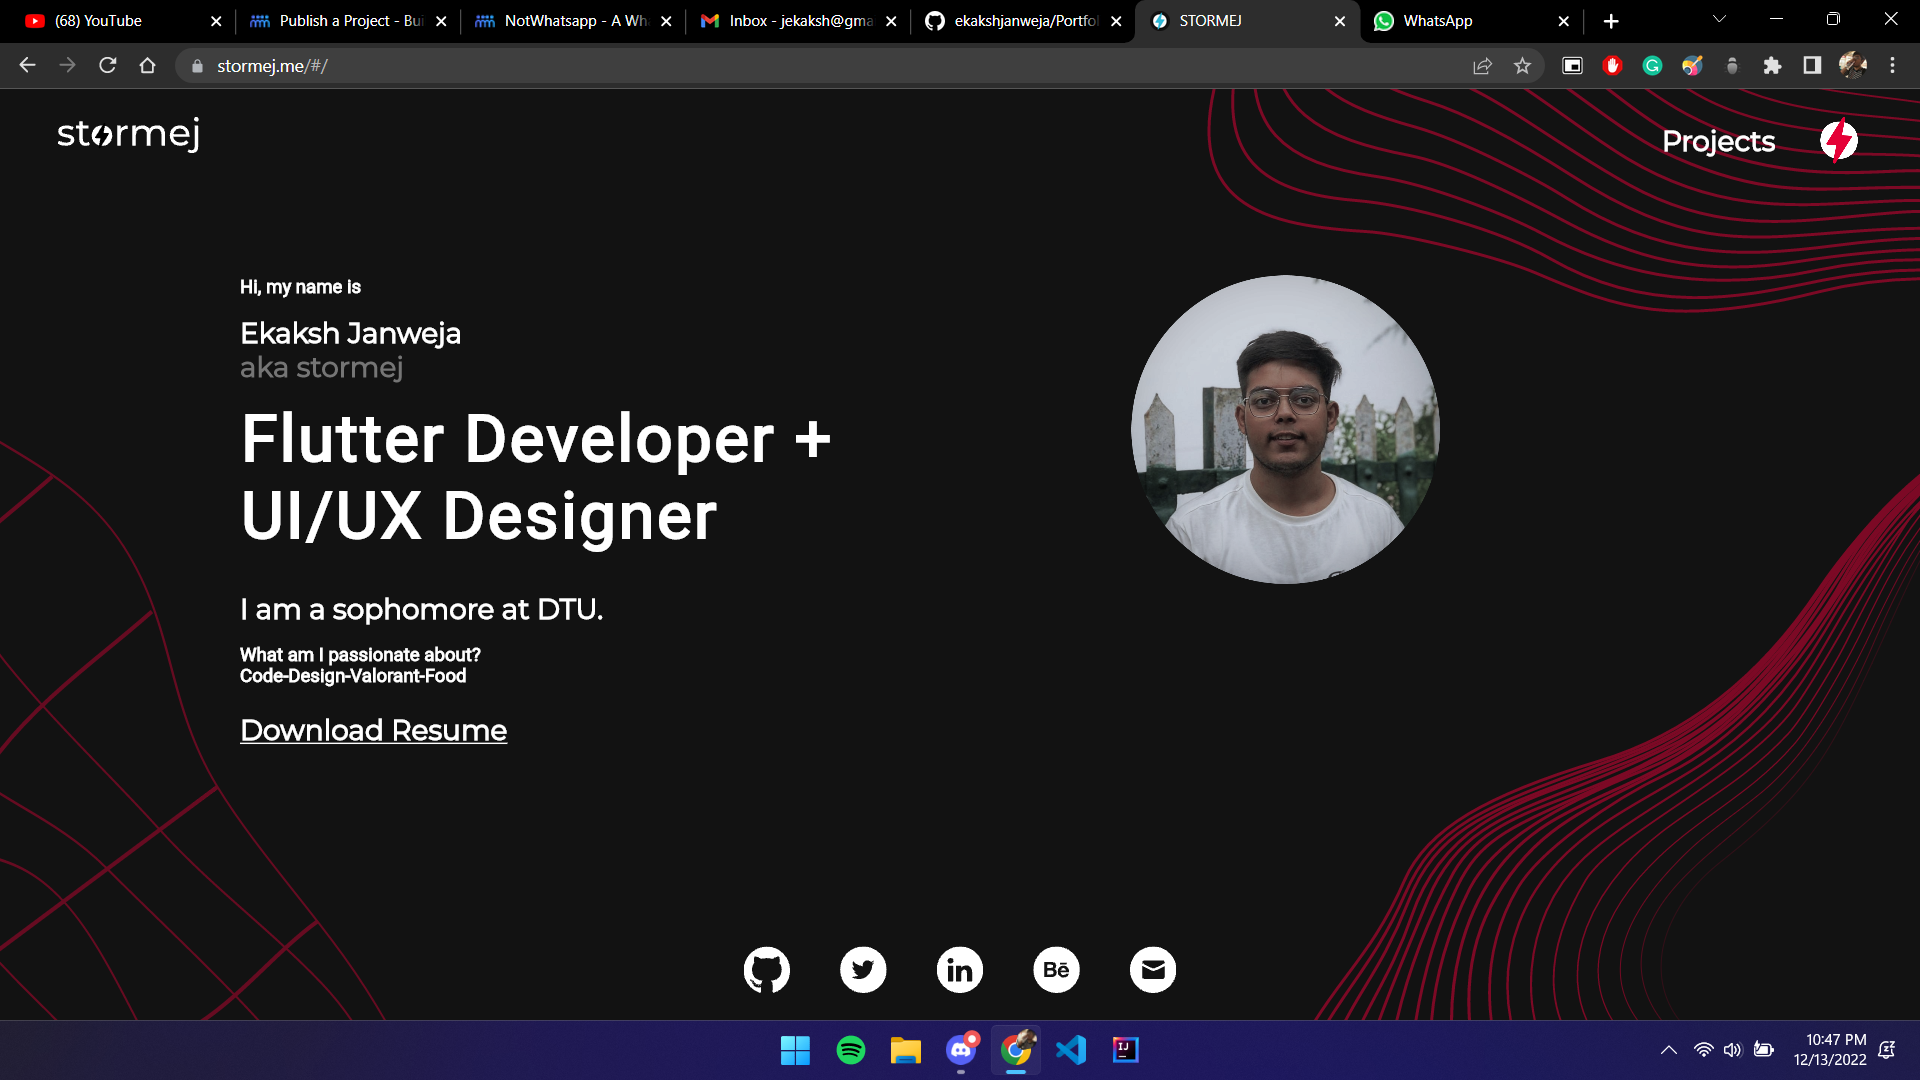Click the 'I am a sophomore at DTU.' text
Image resolution: width=1920 pixels, height=1080 pixels.
coord(421,609)
